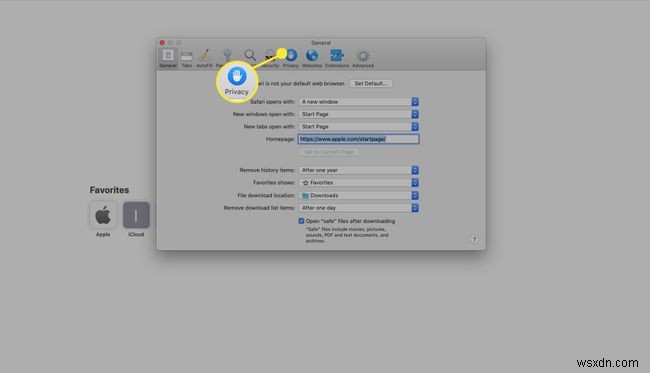Click the help question mark button
This screenshot has height=373, width=650.
coord(474,239)
